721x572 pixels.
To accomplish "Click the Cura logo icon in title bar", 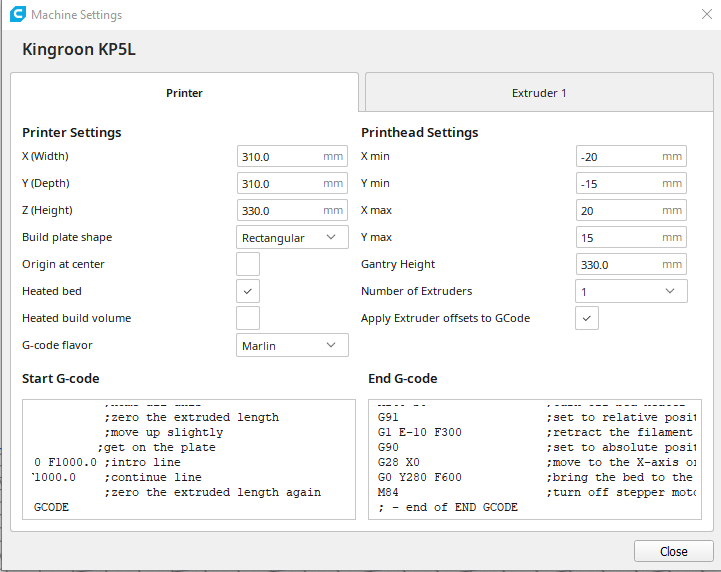I will tap(16, 15).
